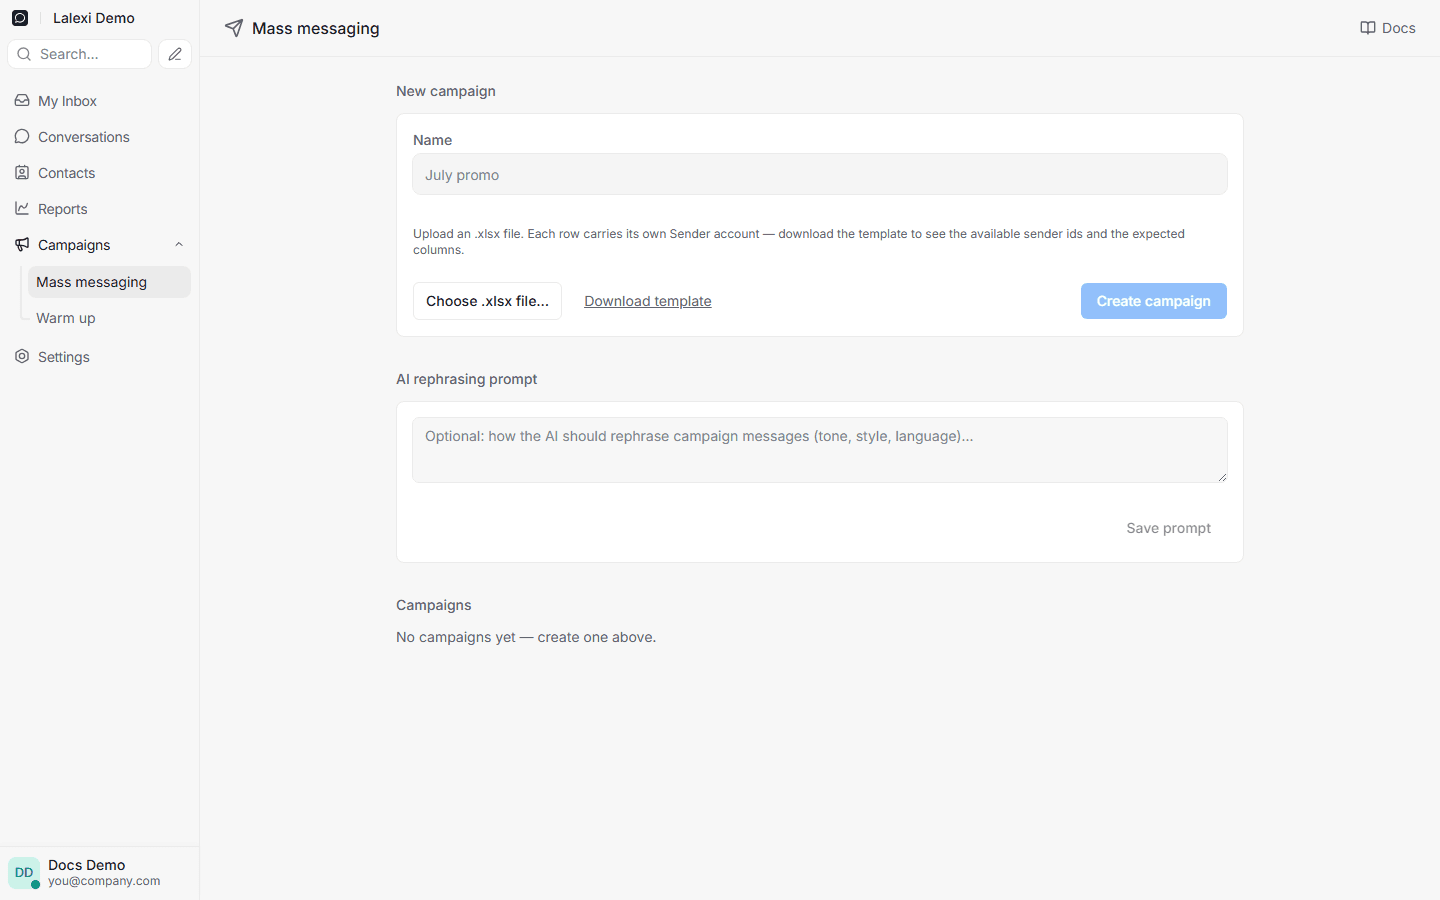The image size is (1440, 900).
Task: Click the Reports chart icon
Action: (x=22, y=209)
